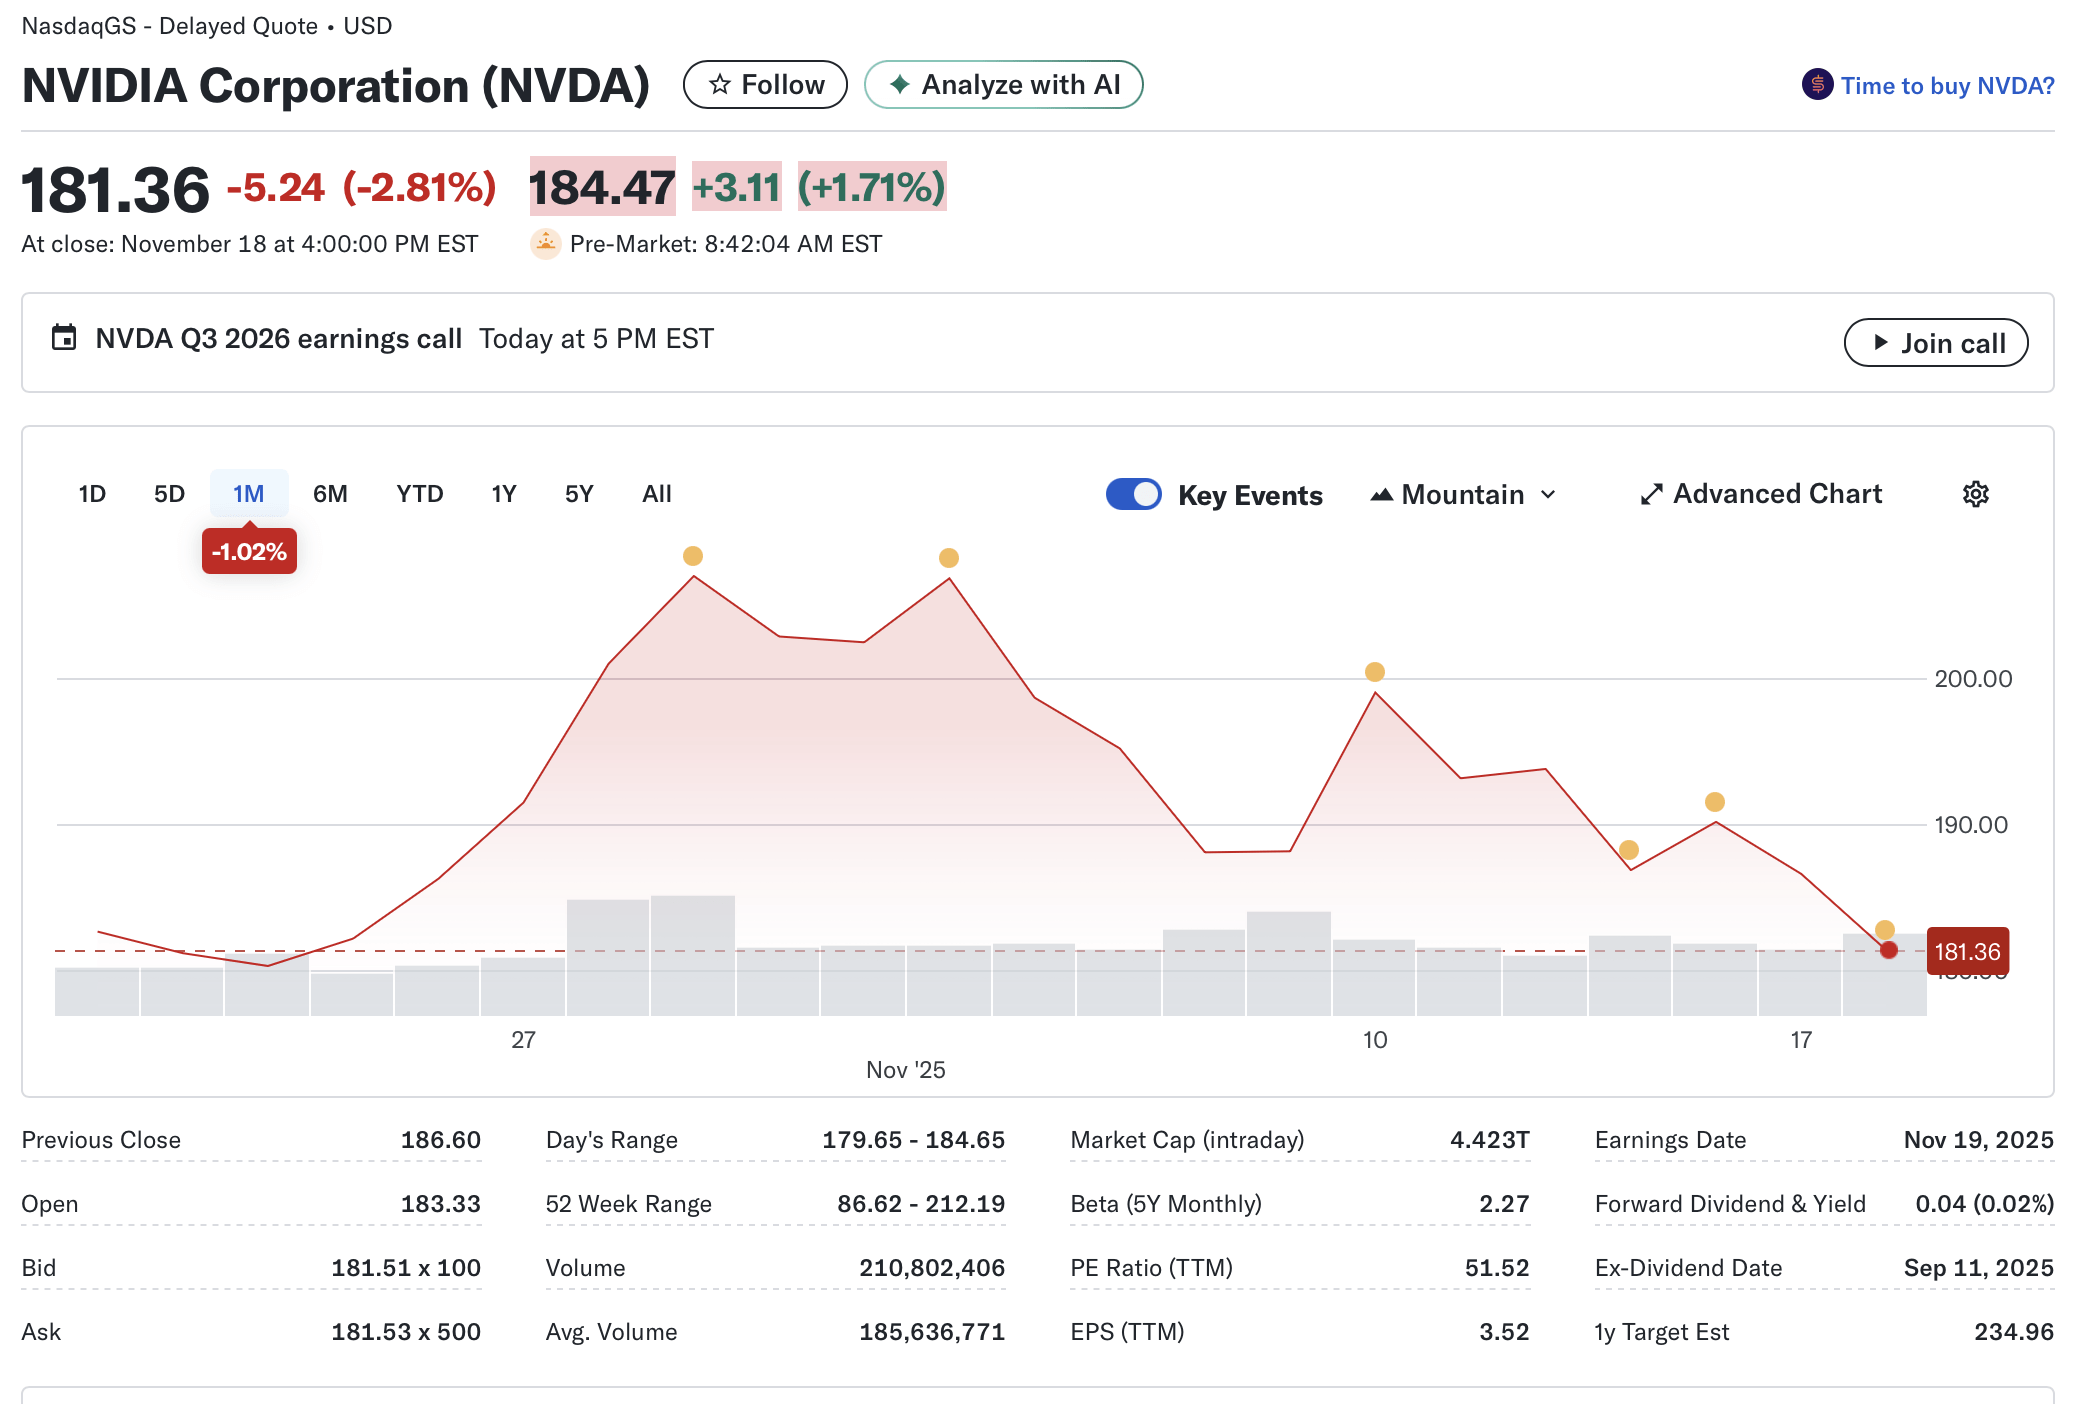Open the Mountain chart style dropdown
The width and height of the screenshot is (2092, 1404).
tap(1548, 494)
